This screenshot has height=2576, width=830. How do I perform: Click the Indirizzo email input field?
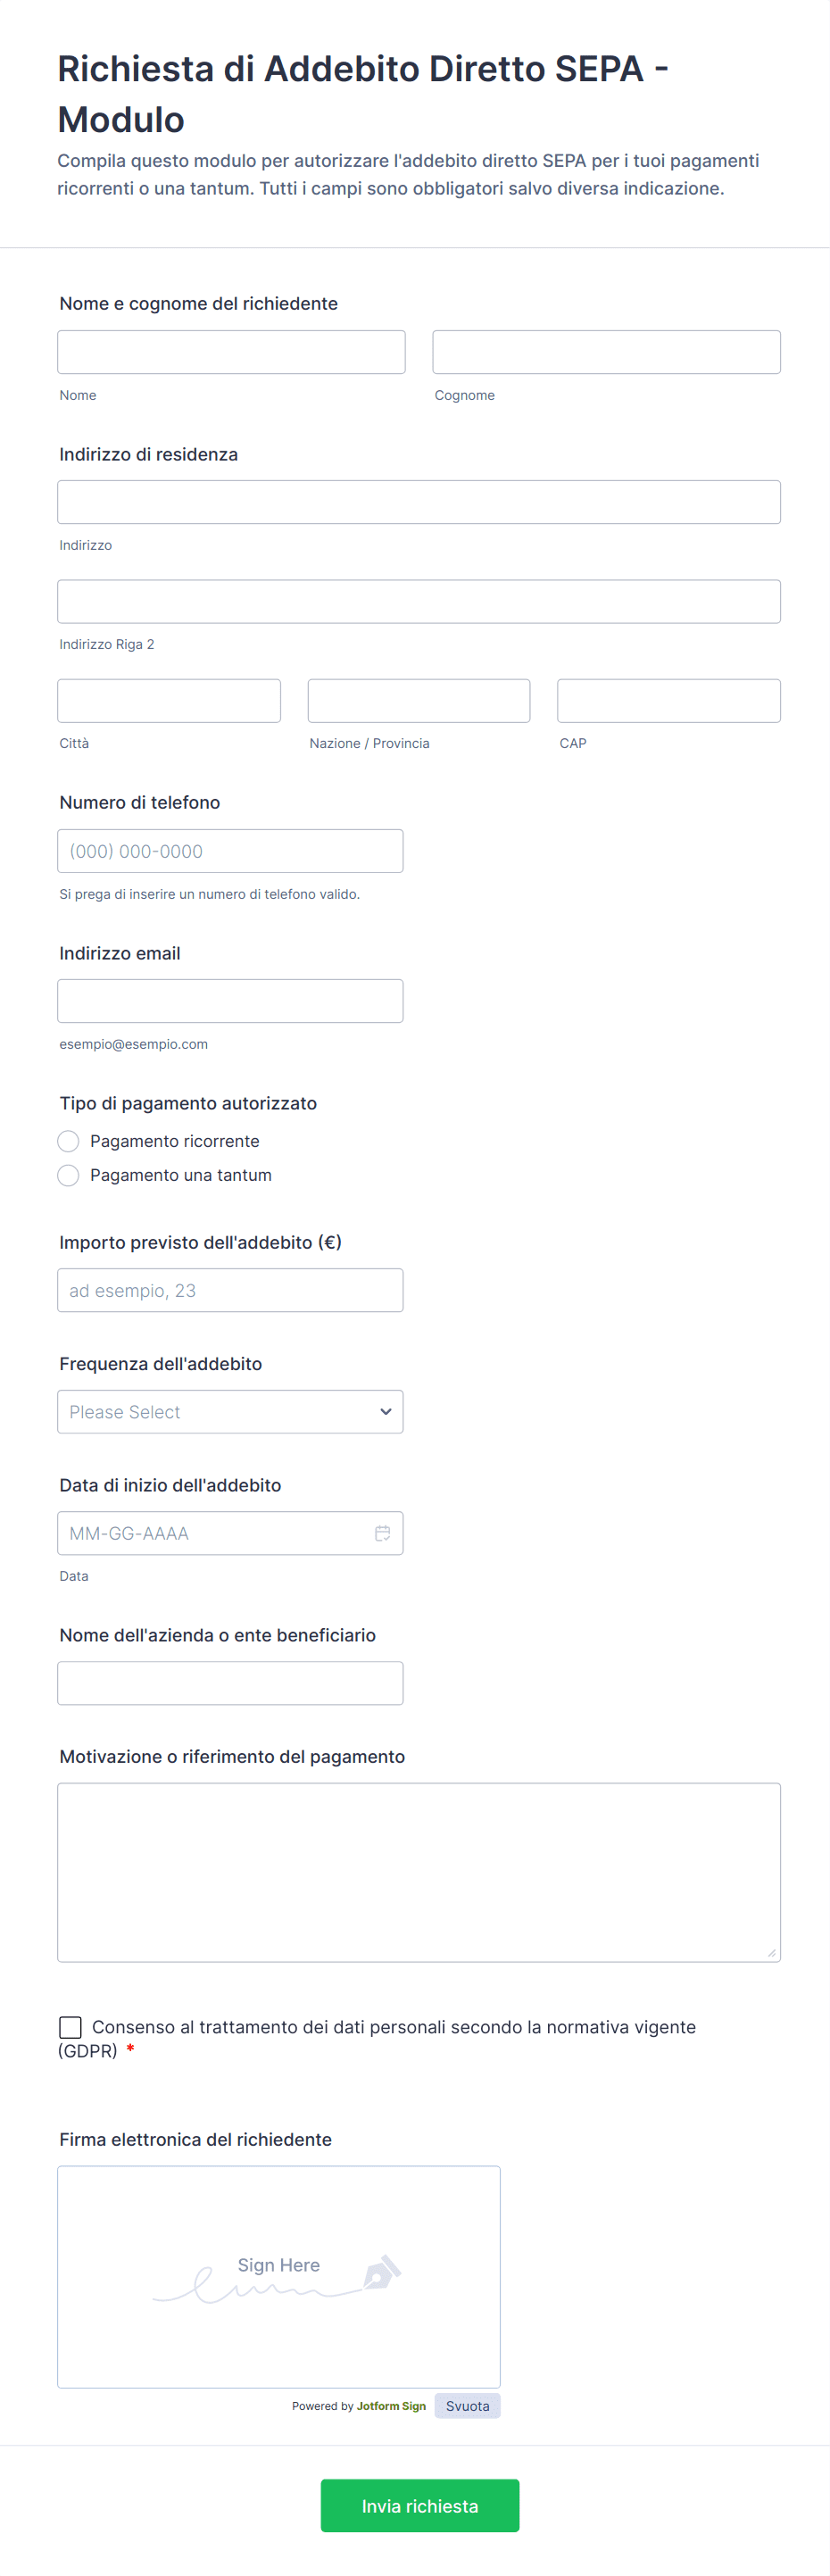pos(230,1001)
